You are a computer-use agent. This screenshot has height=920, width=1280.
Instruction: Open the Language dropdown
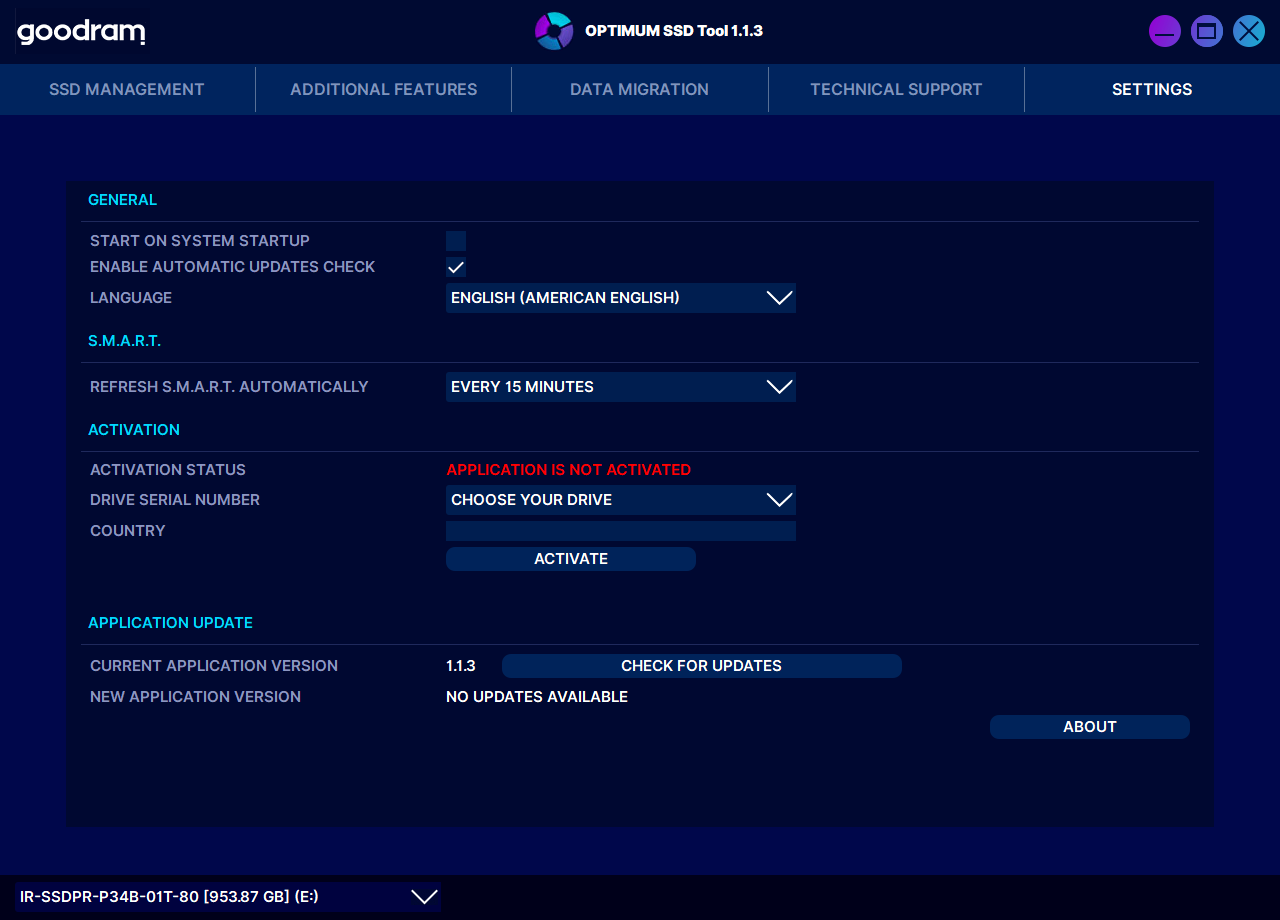coord(621,298)
